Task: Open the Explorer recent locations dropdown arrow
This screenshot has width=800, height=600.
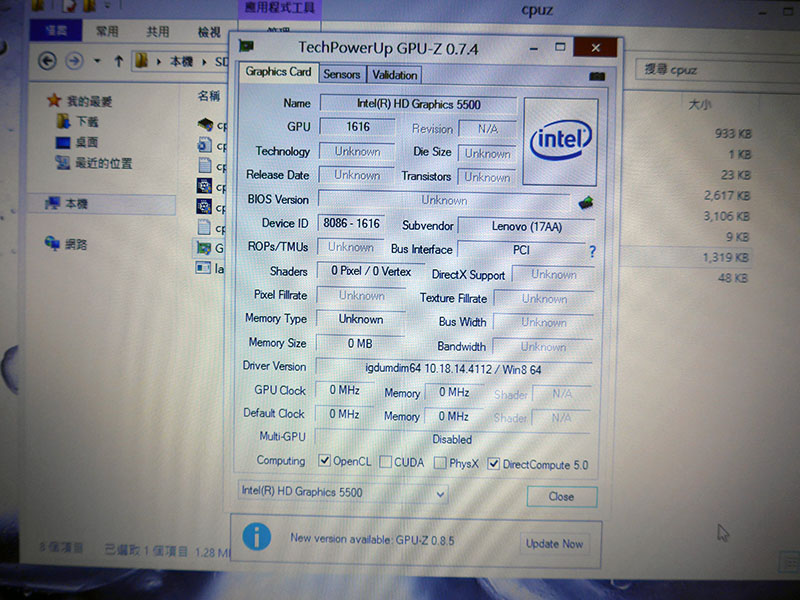Action: point(97,61)
